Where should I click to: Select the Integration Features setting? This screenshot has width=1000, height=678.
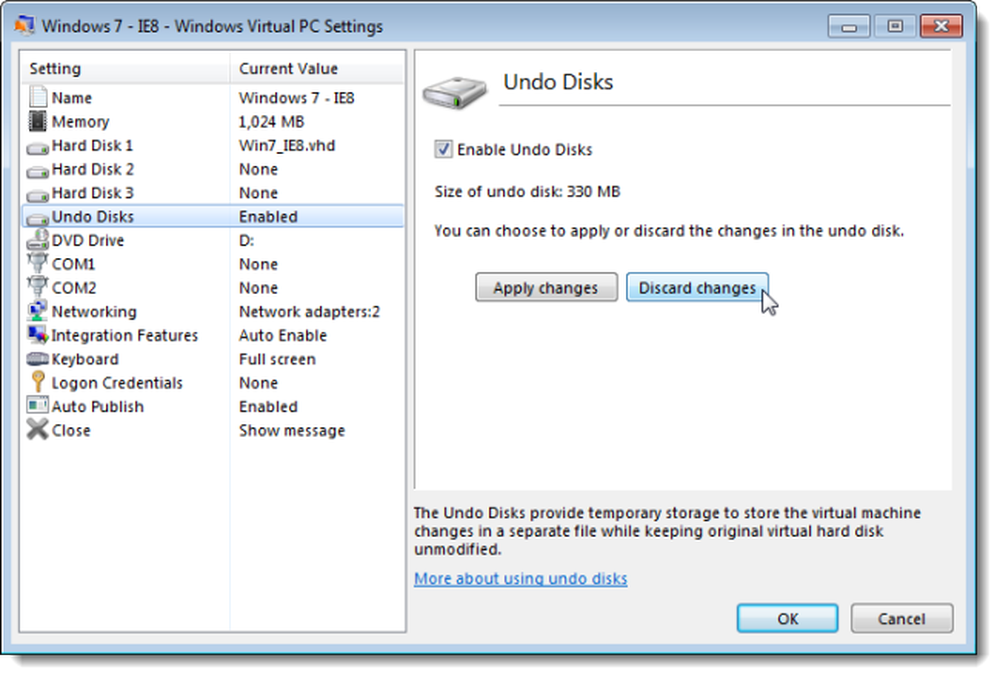[213, 335]
